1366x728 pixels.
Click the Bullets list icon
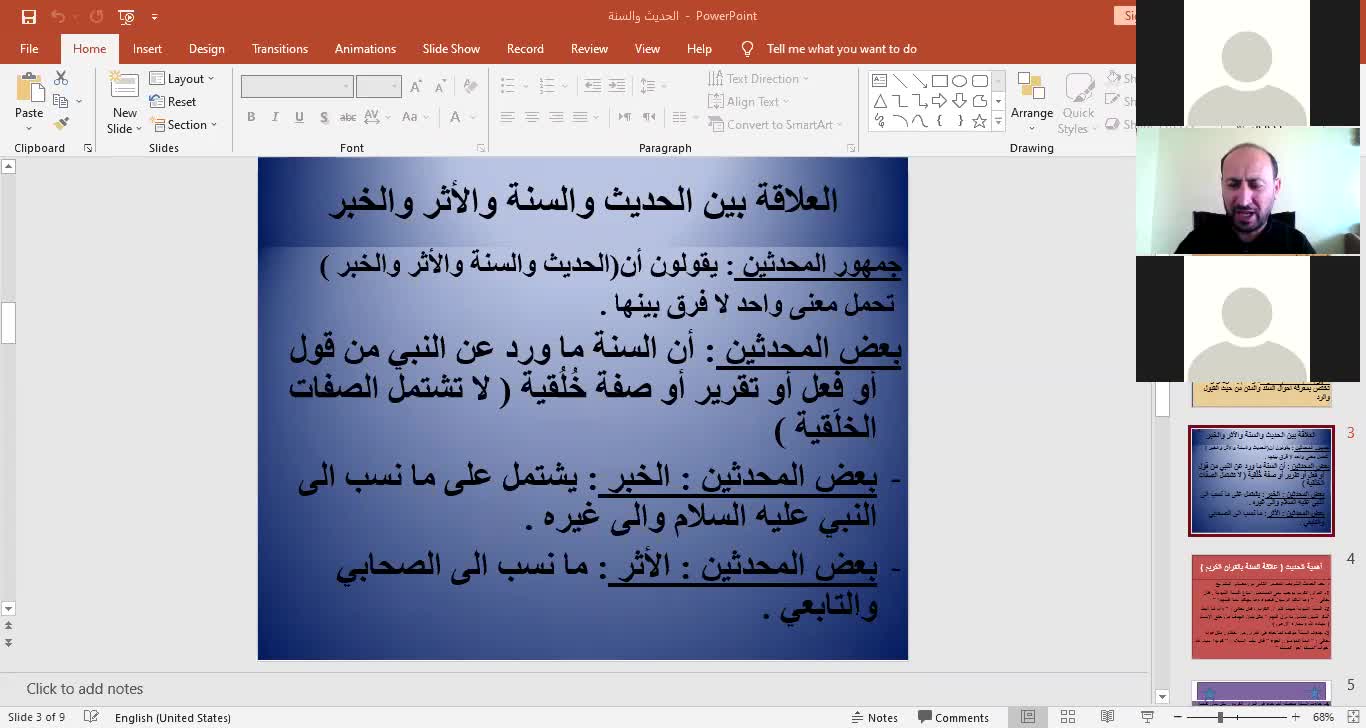pos(507,86)
